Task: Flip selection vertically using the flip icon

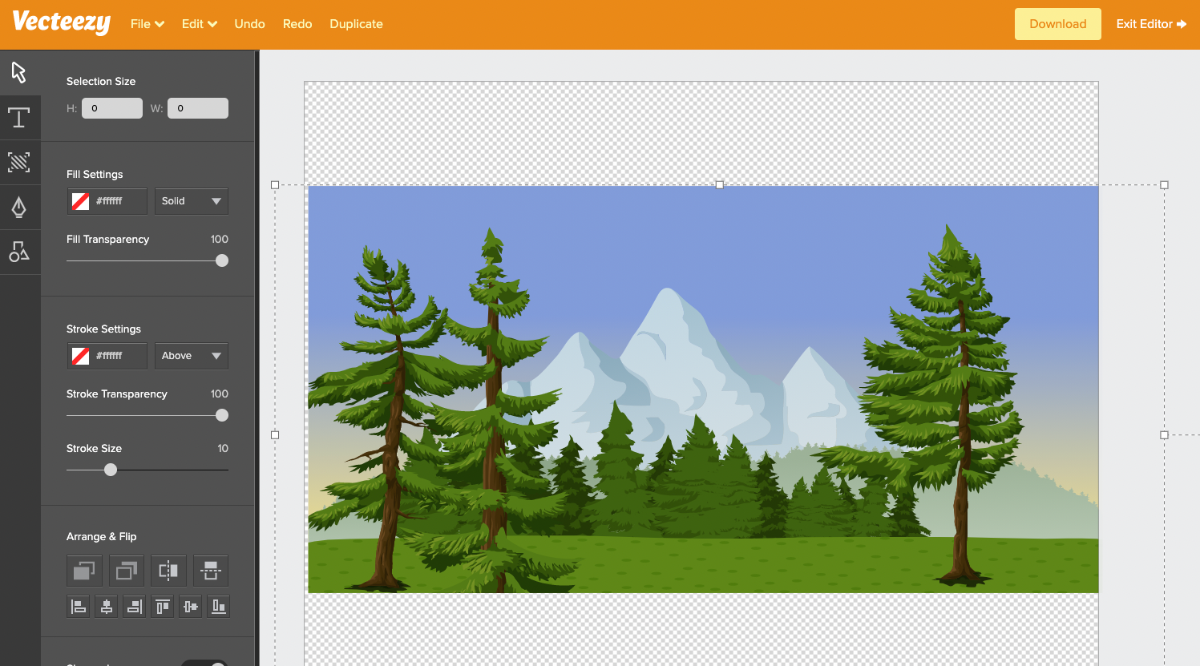Action: point(210,571)
